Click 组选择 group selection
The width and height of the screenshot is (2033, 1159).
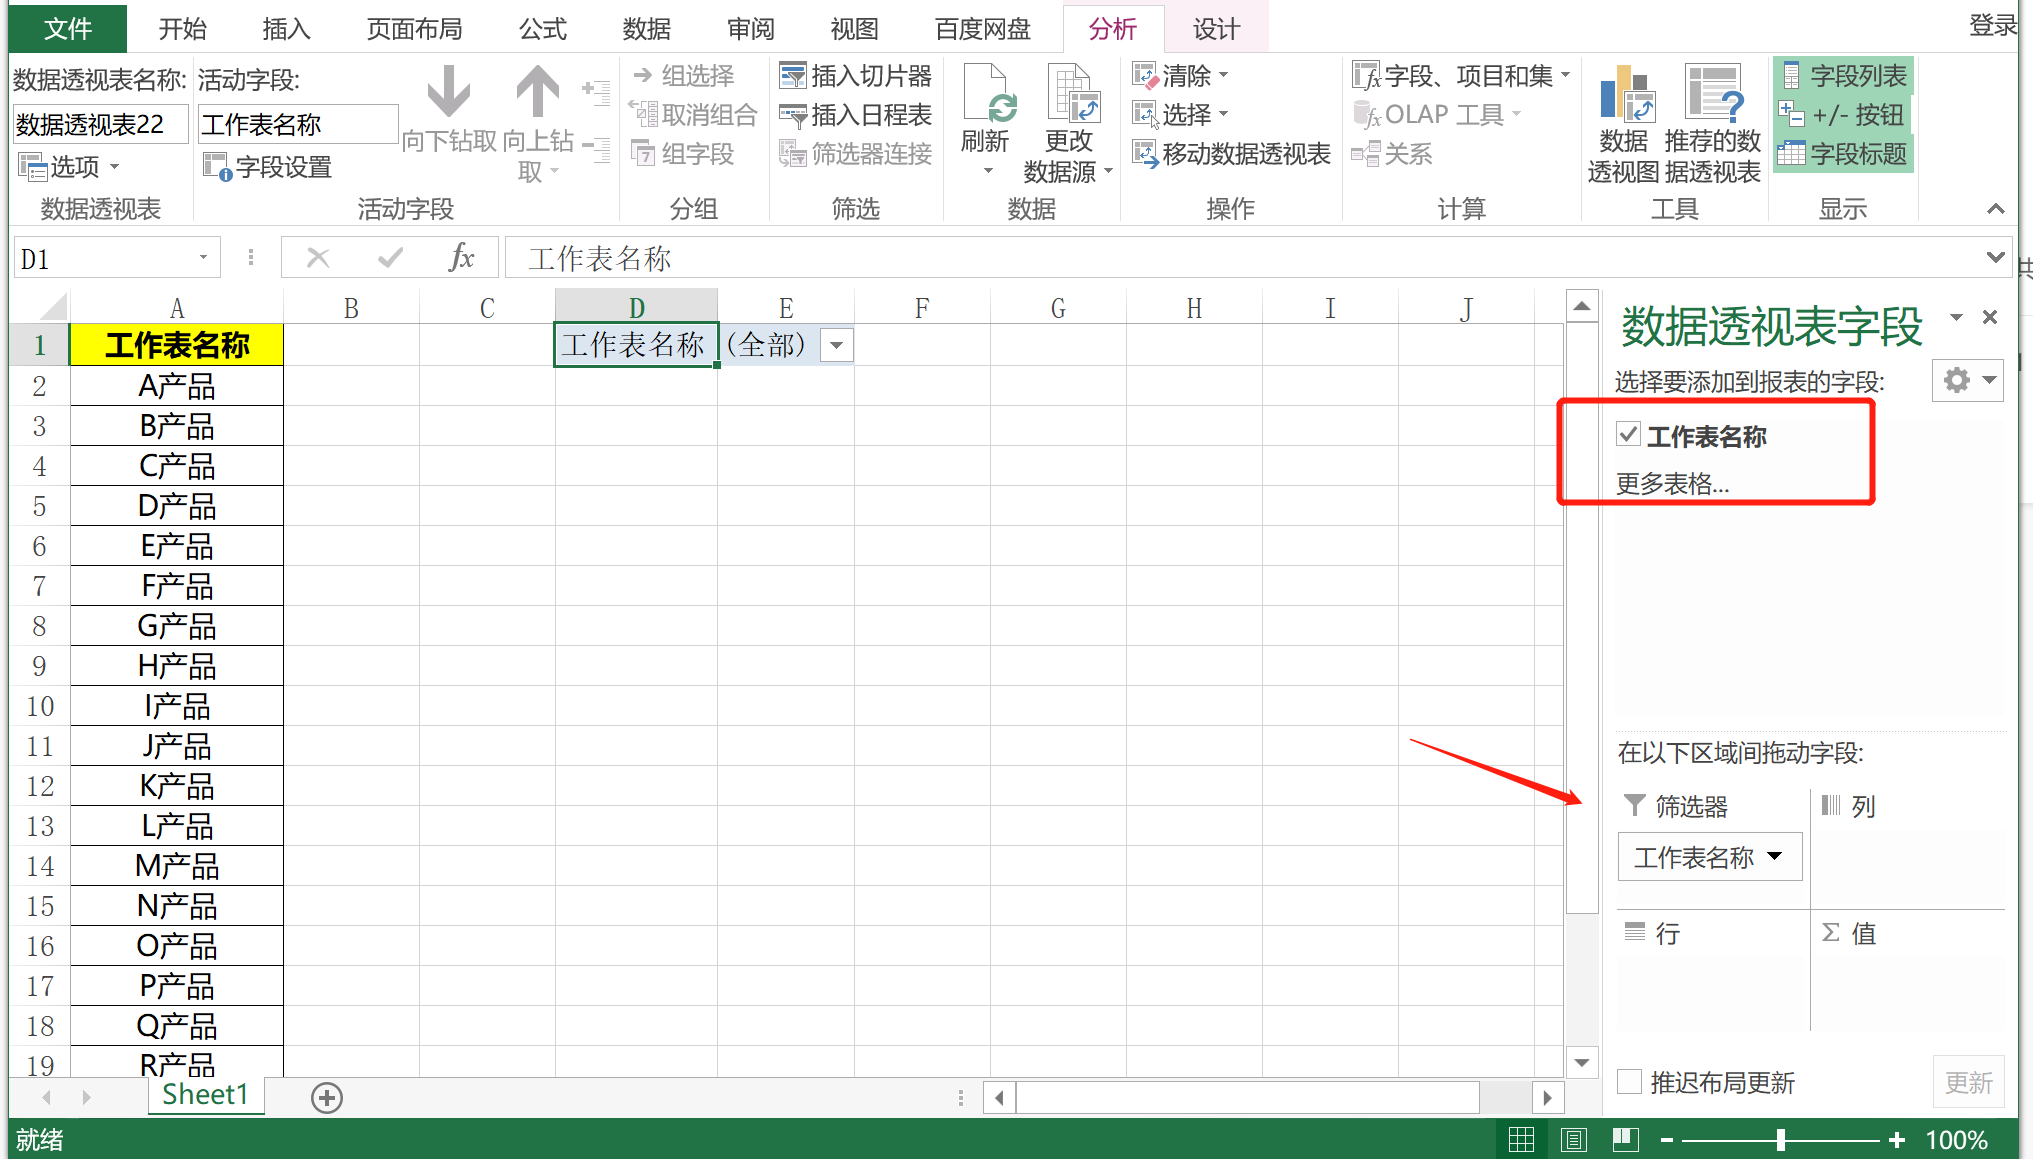683,76
